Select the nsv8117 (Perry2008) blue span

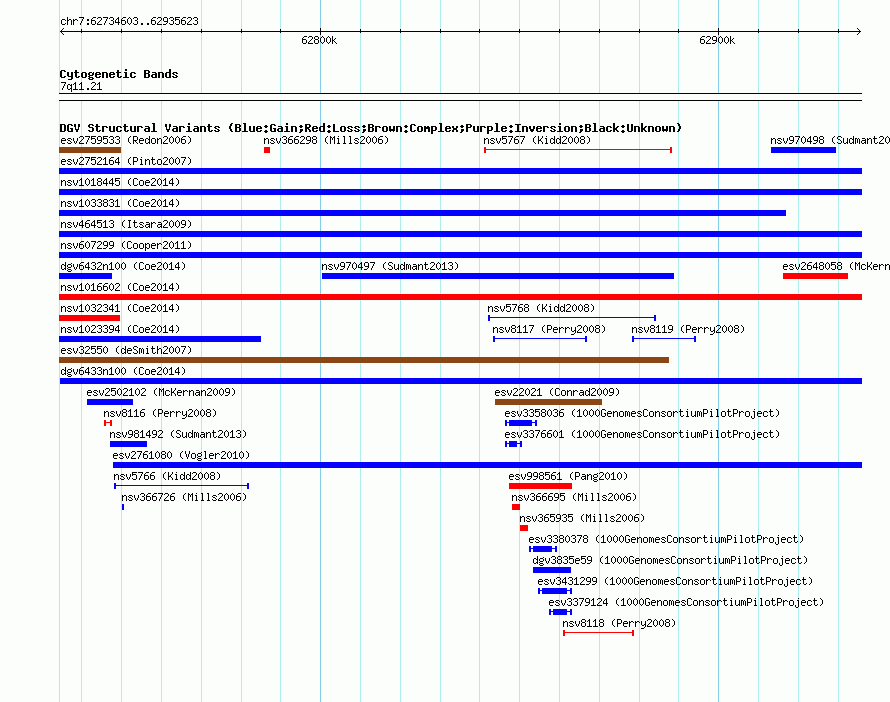coord(540,339)
